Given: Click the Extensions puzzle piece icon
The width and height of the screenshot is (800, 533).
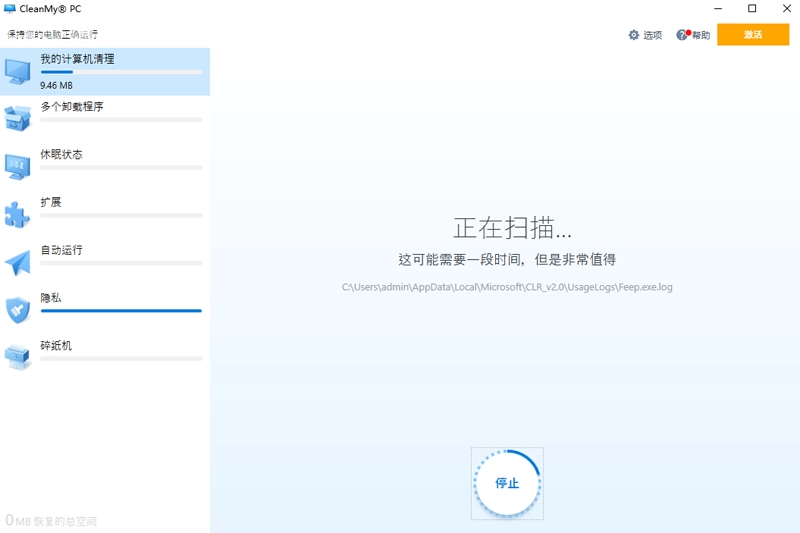Looking at the screenshot, I should (x=18, y=214).
